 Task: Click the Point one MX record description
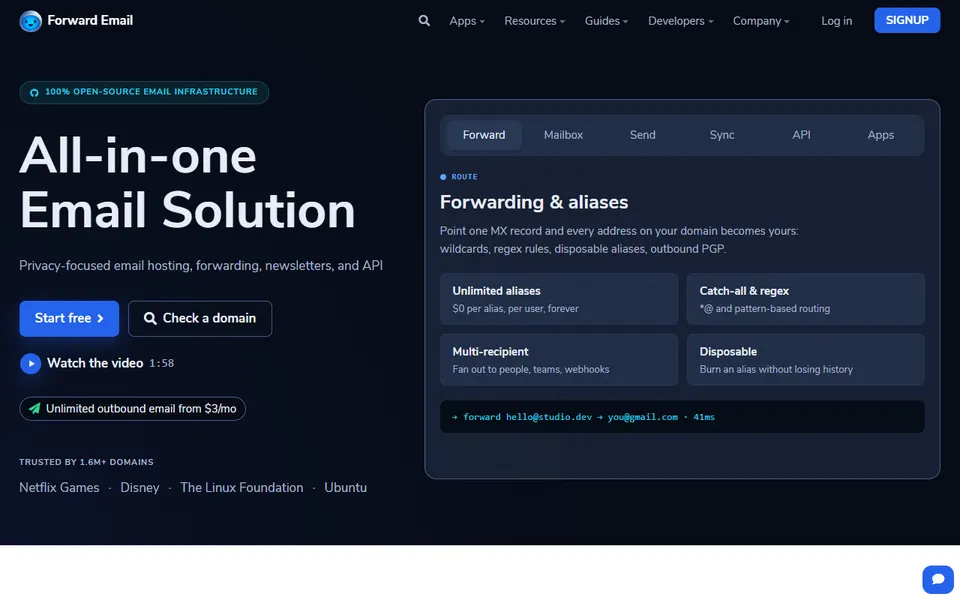point(619,240)
